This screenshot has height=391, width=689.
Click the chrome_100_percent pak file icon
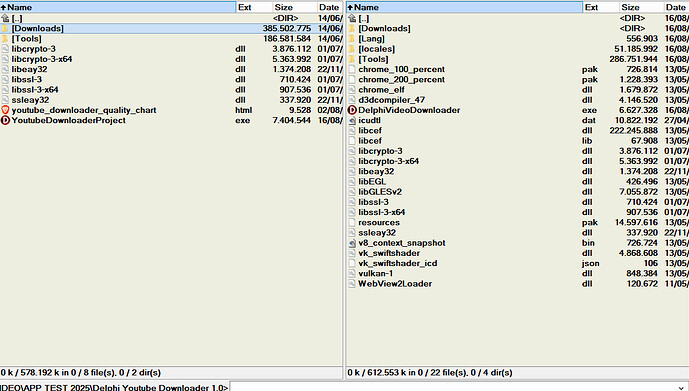352,69
